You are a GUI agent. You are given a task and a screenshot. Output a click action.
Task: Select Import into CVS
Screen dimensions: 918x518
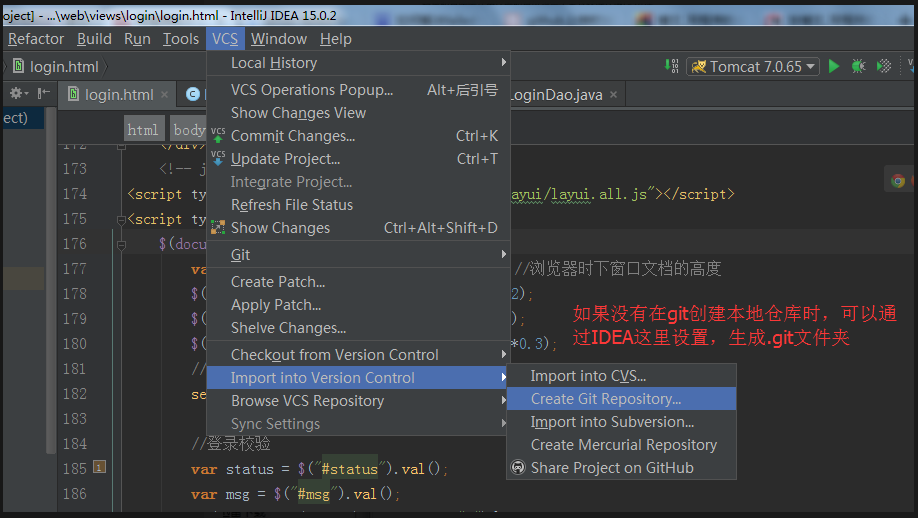(x=621, y=376)
